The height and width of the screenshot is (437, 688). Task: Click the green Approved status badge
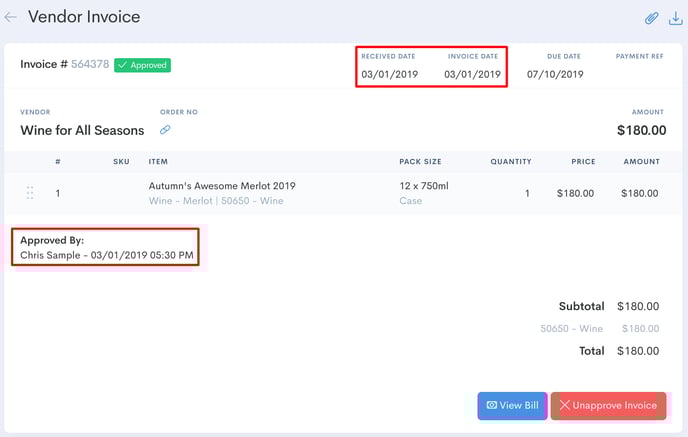(143, 65)
